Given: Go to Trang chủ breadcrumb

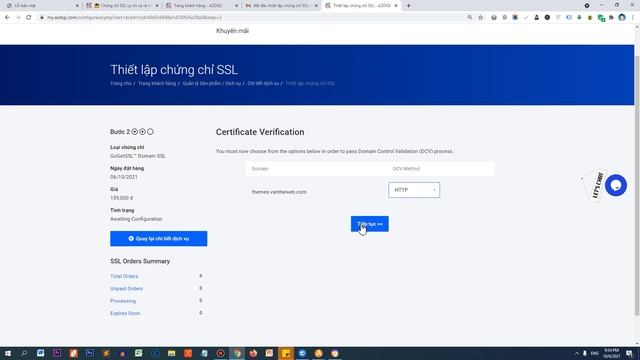Looking at the screenshot, I should click(x=121, y=83).
